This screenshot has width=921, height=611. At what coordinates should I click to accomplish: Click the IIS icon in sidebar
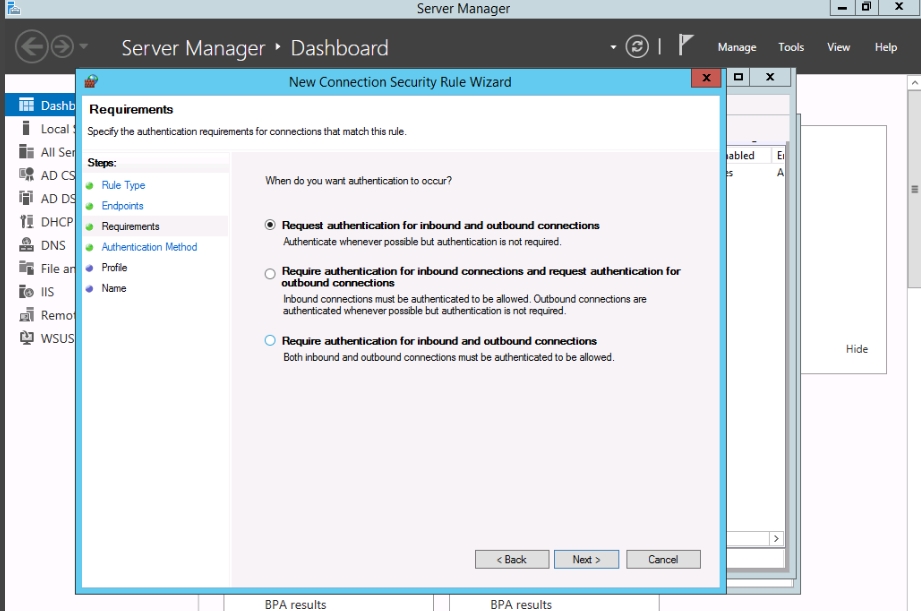[27, 292]
